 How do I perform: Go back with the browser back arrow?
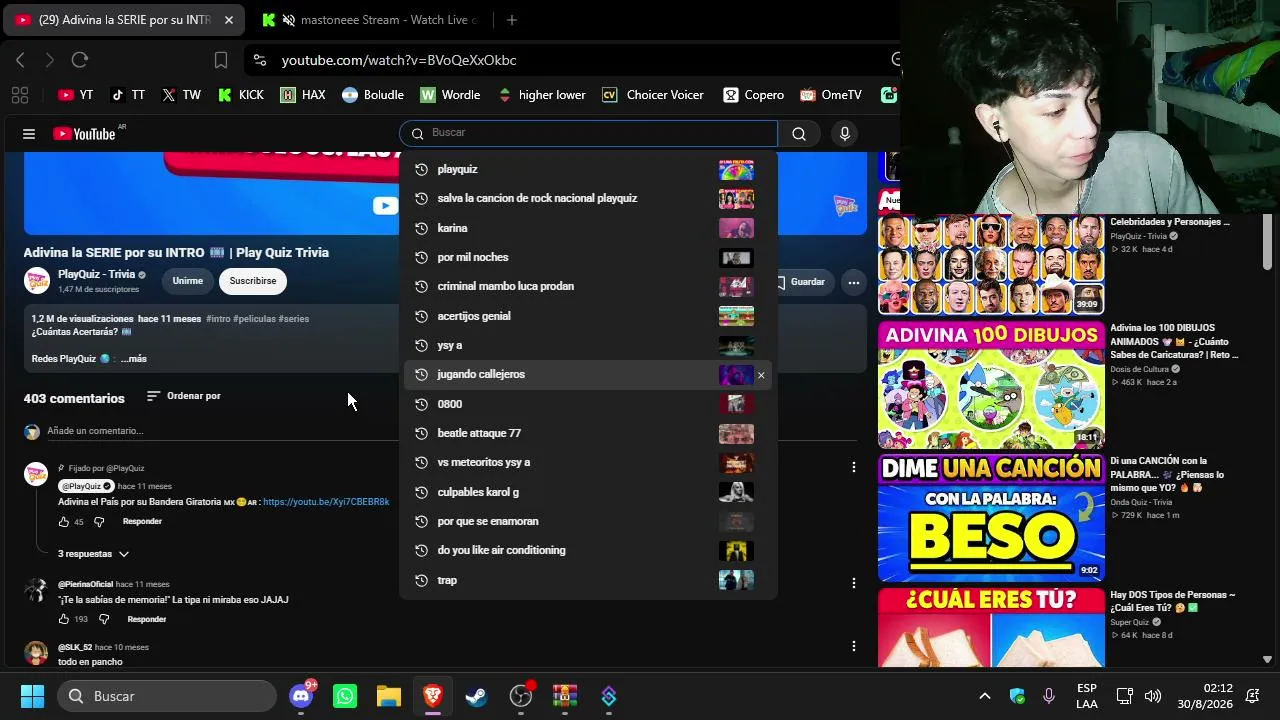[20, 60]
